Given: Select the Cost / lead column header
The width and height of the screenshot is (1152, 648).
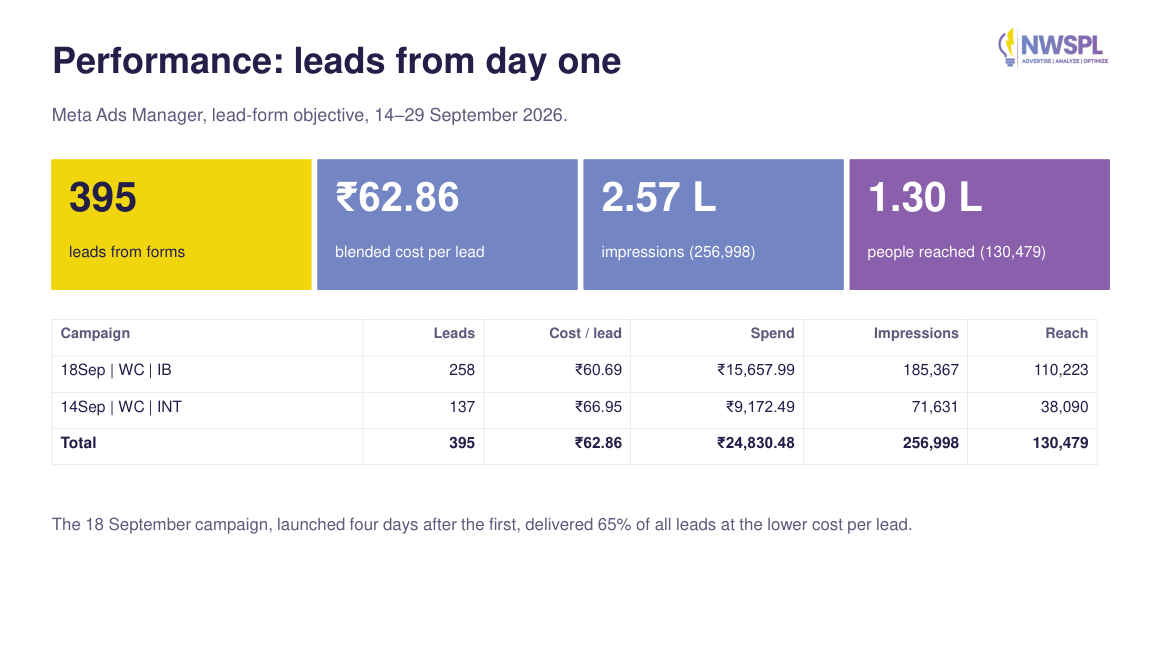Looking at the screenshot, I should (x=586, y=334).
